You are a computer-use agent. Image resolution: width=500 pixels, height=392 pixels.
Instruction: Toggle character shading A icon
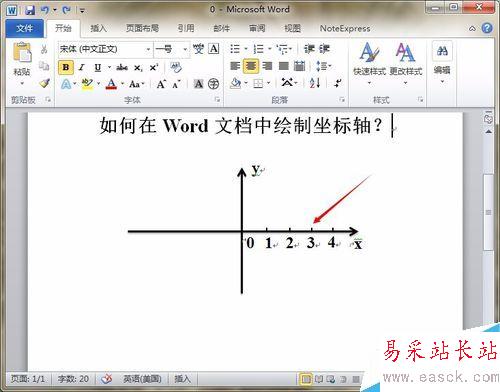pos(198,84)
